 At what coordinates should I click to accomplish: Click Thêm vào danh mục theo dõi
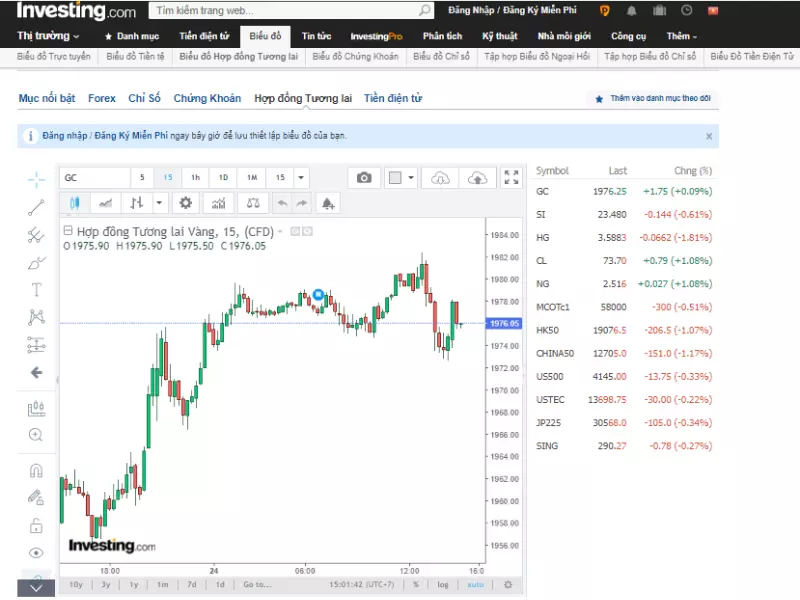tap(653, 98)
